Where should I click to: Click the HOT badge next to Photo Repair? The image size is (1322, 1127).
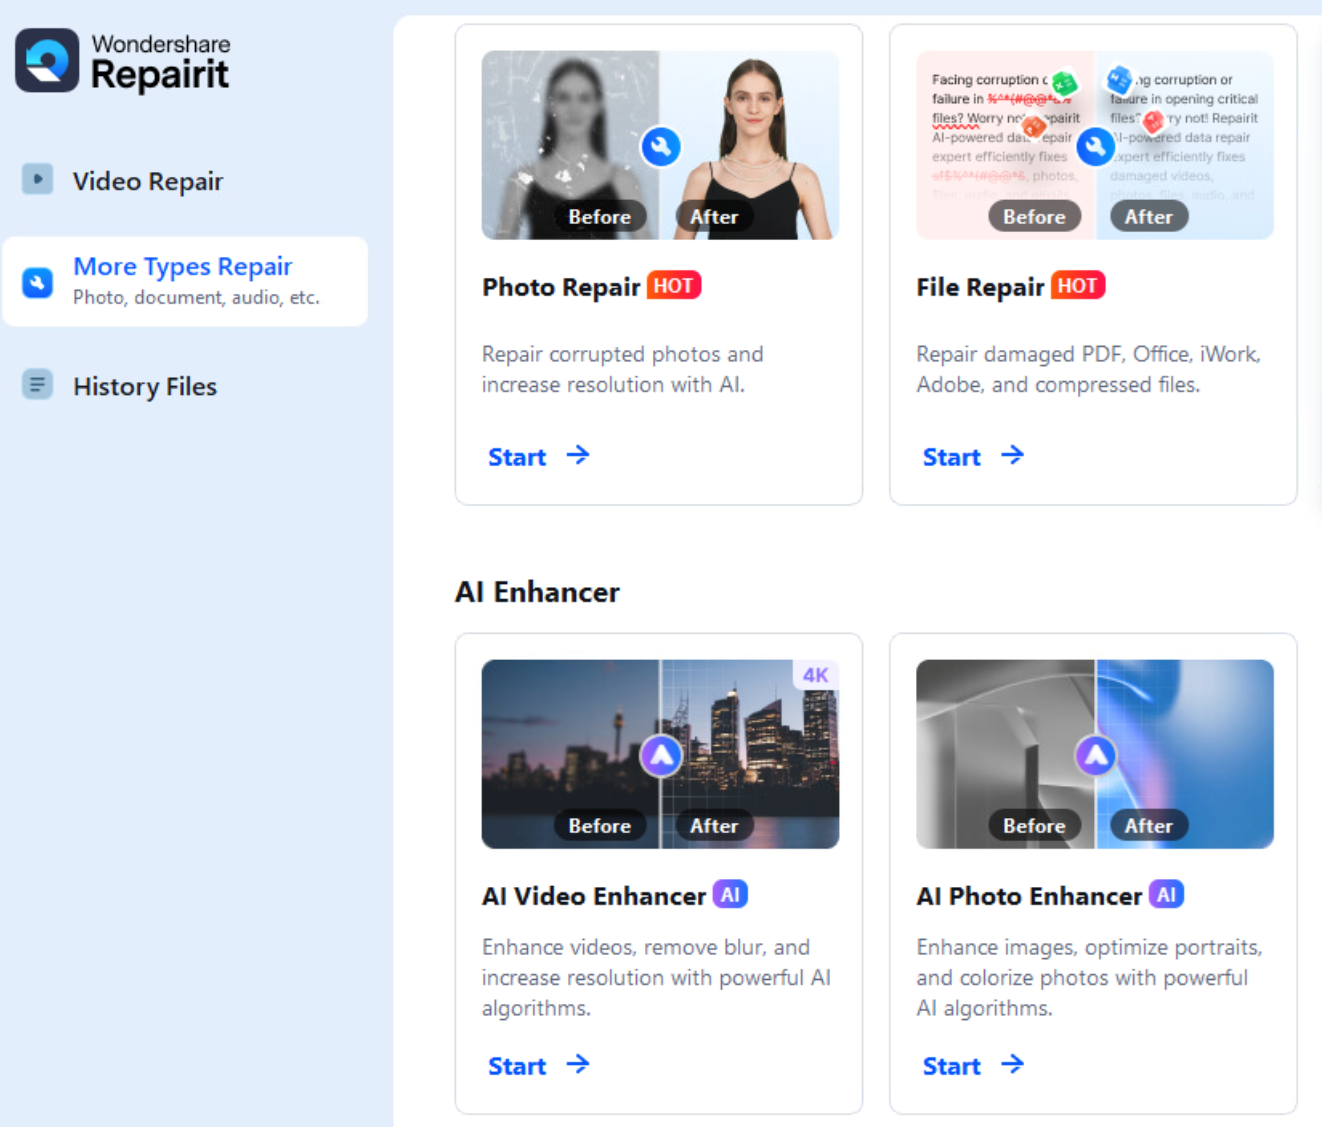point(674,286)
